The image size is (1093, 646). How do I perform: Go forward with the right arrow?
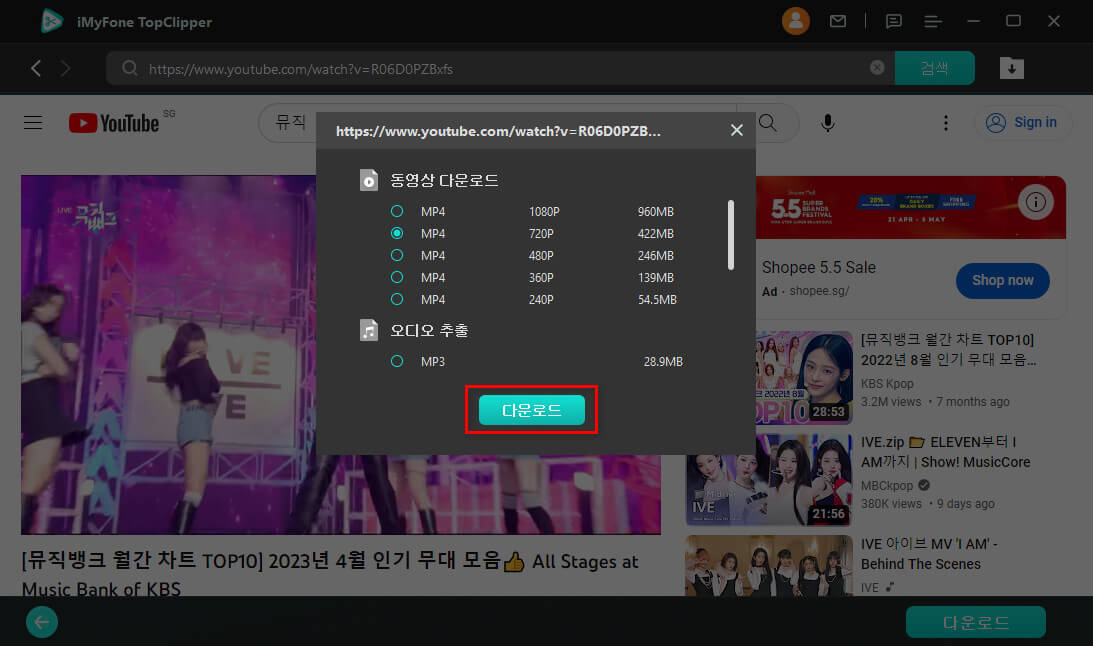pos(66,68)
